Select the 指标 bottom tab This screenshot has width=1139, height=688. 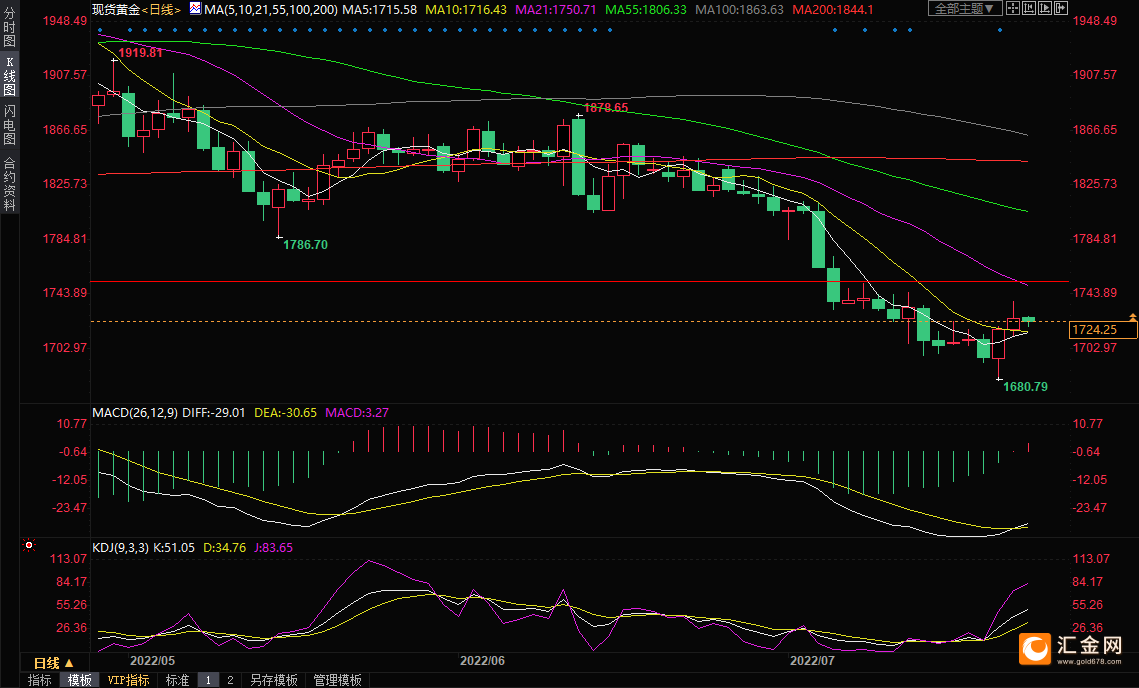pyautogui.click(x=40, y=680)
